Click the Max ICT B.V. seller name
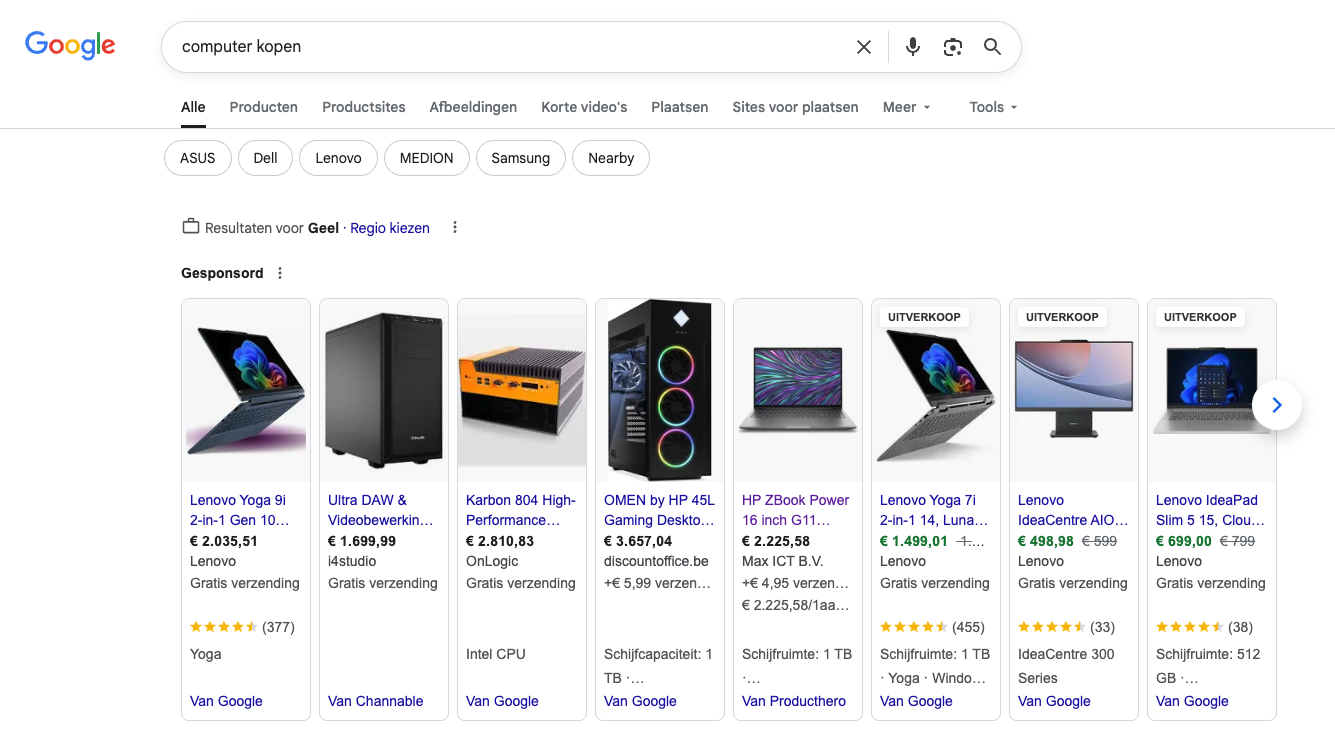This screenshot has height=742, width=1335. coord(783,561)
